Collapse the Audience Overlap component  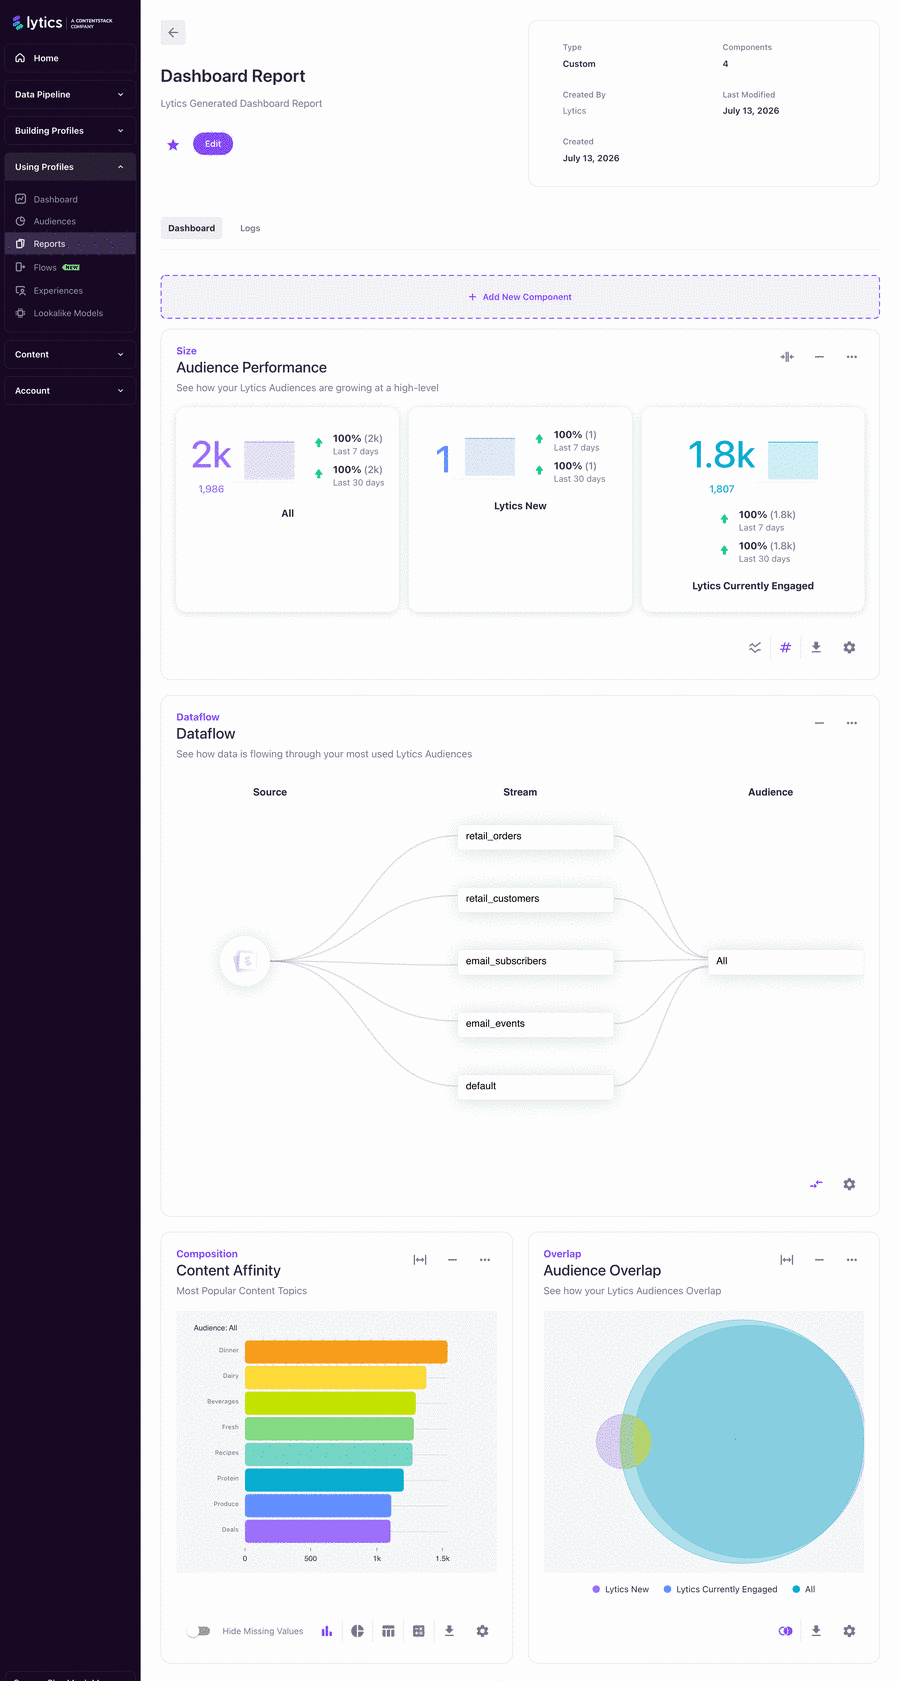(x=819, y=1260)
